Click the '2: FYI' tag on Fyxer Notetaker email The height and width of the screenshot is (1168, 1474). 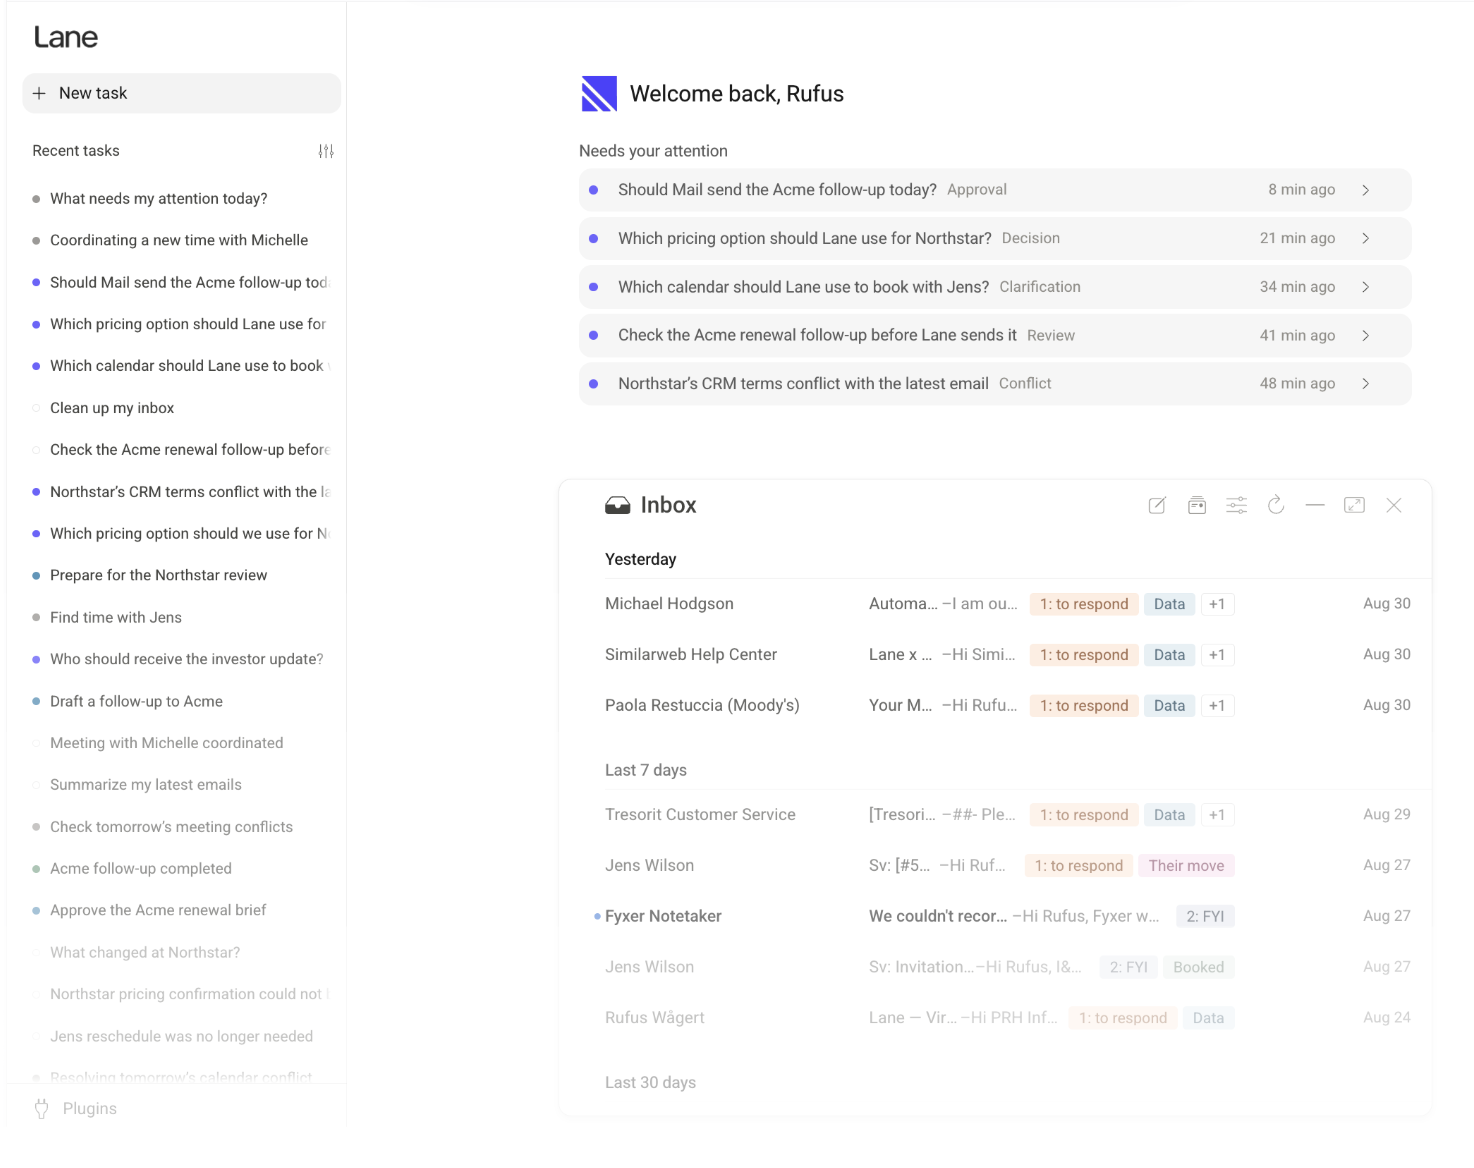(1205, 916)
